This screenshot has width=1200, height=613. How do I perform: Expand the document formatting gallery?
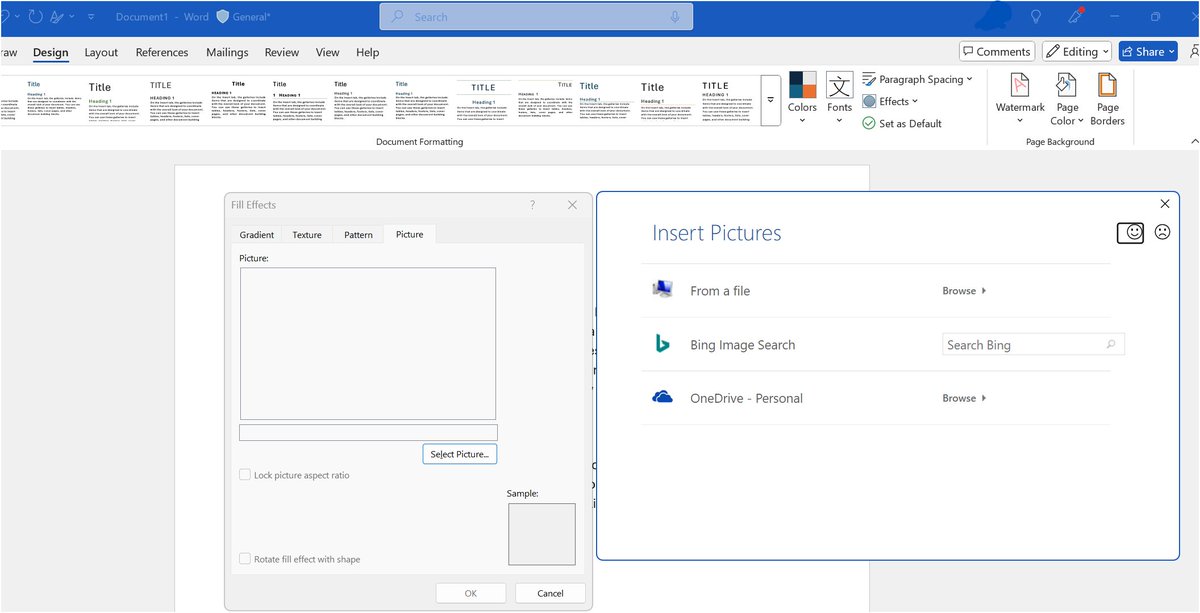click(x=770, y=99)
